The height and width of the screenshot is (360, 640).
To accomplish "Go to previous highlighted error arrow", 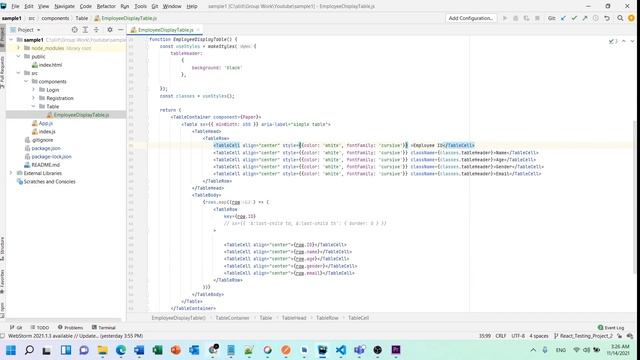I will tap(624, 41).
